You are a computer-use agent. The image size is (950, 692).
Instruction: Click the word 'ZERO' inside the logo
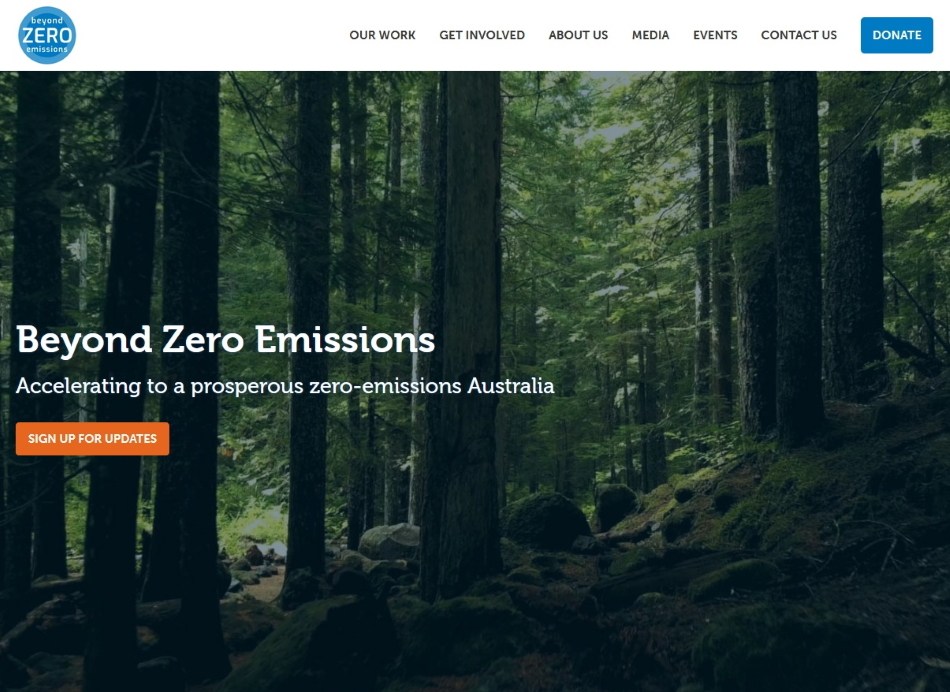pyautogui.click(x=47, y=36)
